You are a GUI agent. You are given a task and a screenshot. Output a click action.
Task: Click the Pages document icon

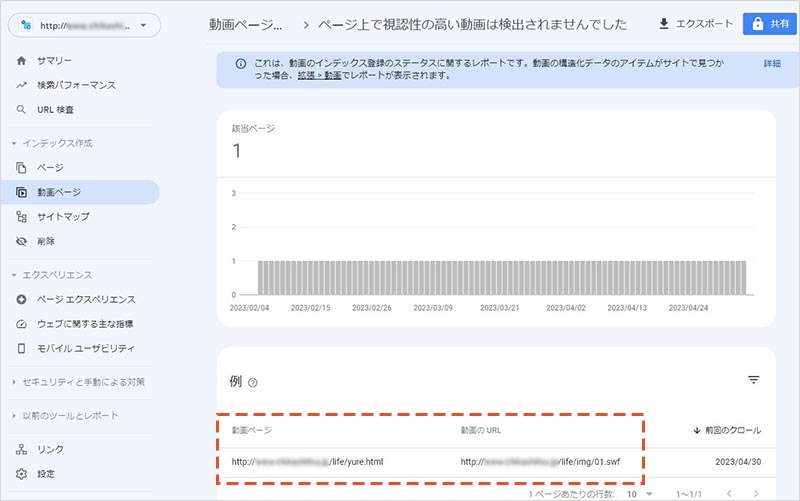pyautogui.click(x=21, y=167)
